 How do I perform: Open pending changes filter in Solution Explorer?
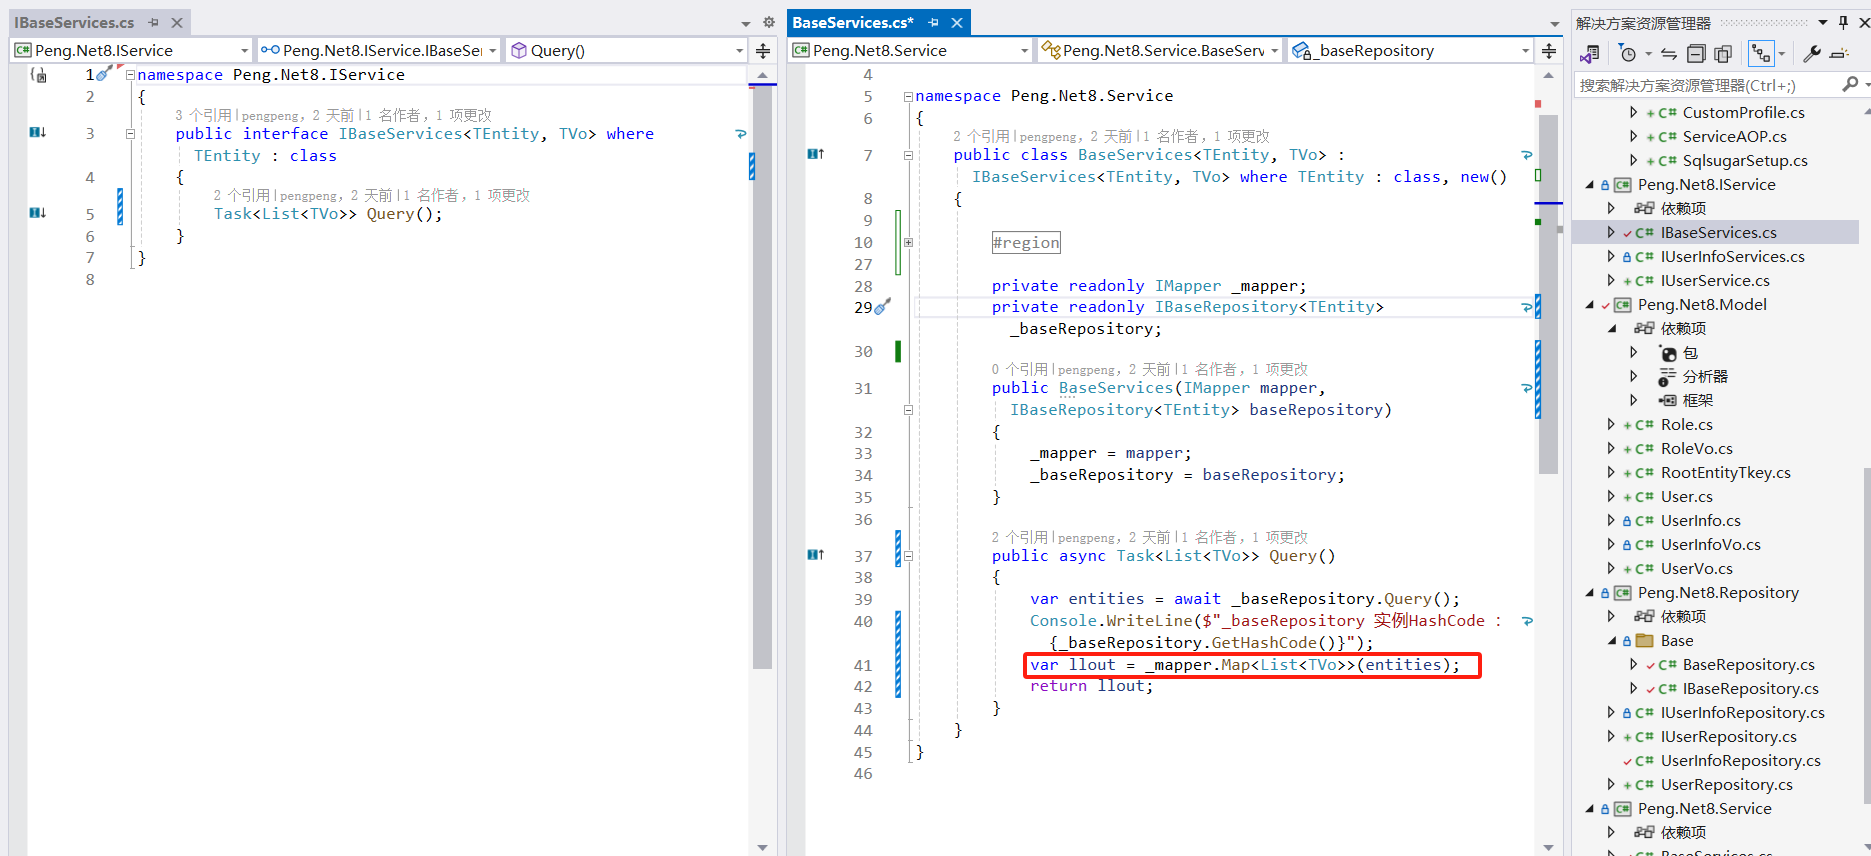pyautogui.click(x=1628, y=54)
